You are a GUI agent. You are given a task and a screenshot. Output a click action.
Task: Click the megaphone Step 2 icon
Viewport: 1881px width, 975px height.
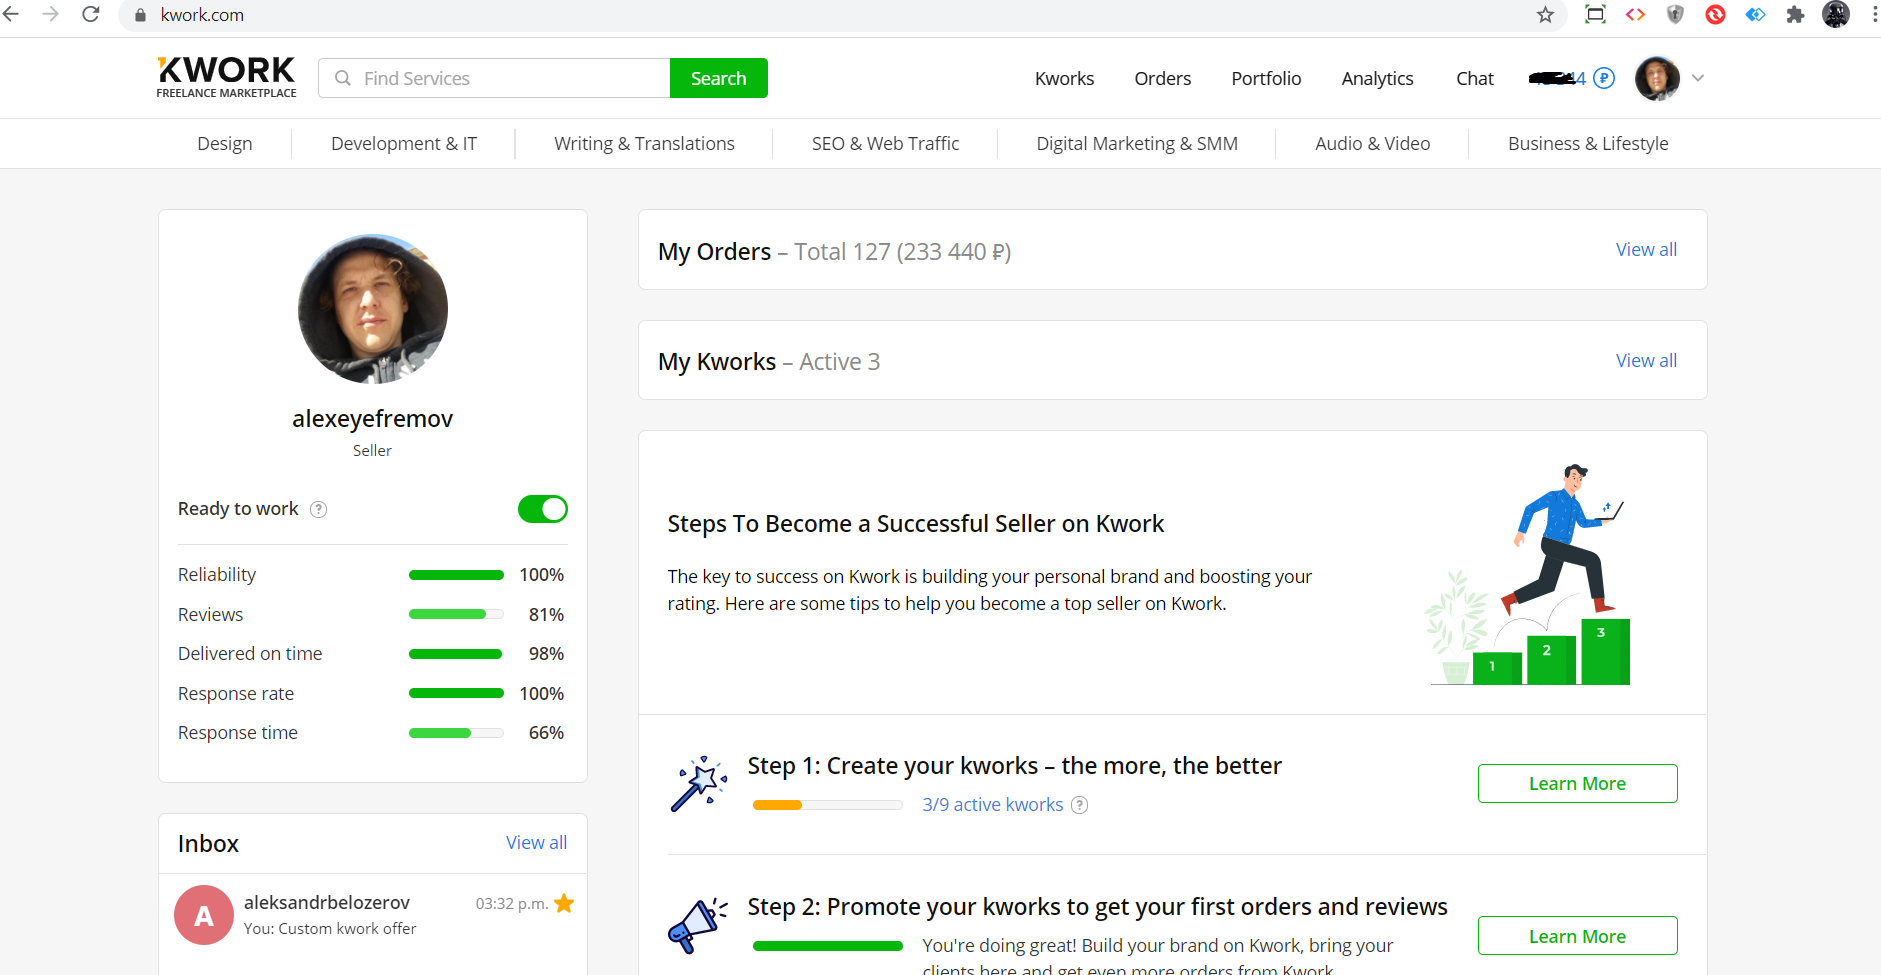pyautogui.click(x=697, y=925)
